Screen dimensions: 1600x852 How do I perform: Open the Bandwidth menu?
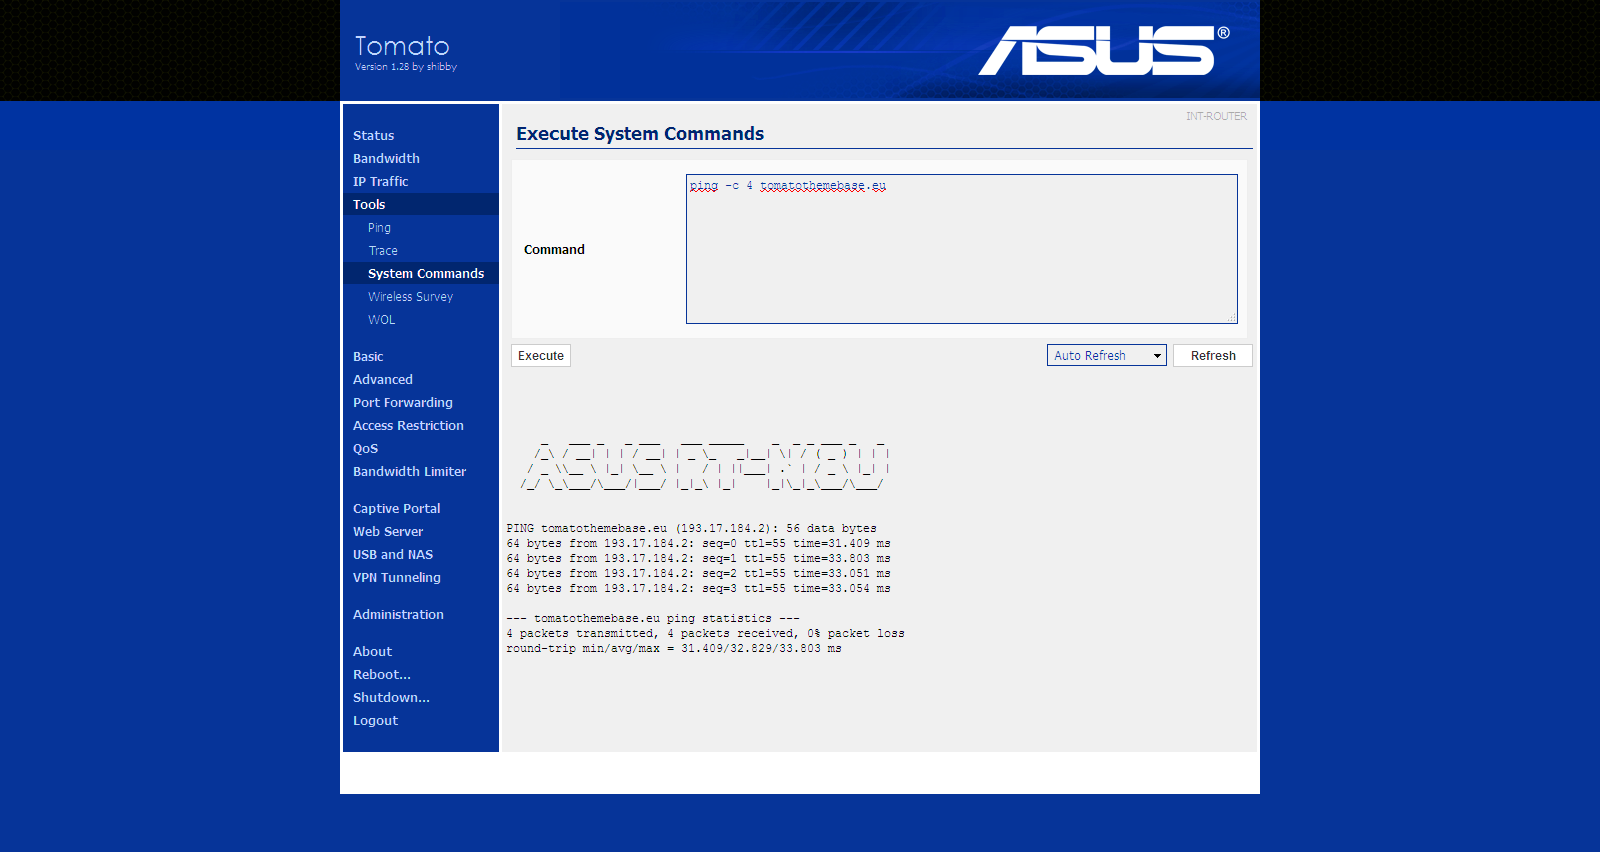pyautogui.click(x=386, y=158)
